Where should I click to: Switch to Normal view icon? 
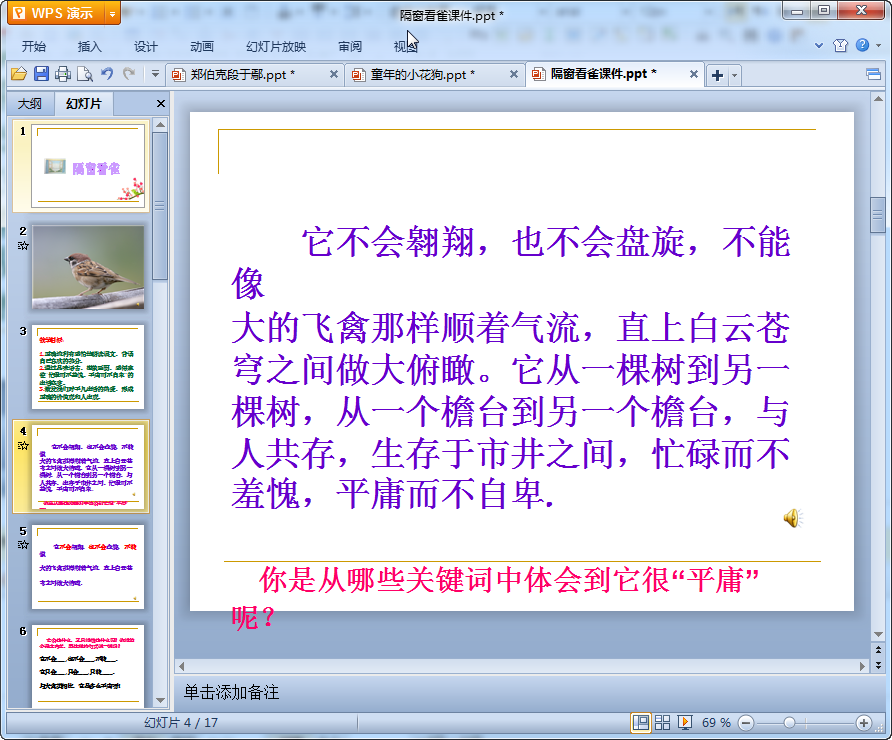click(x=641, y=722)
